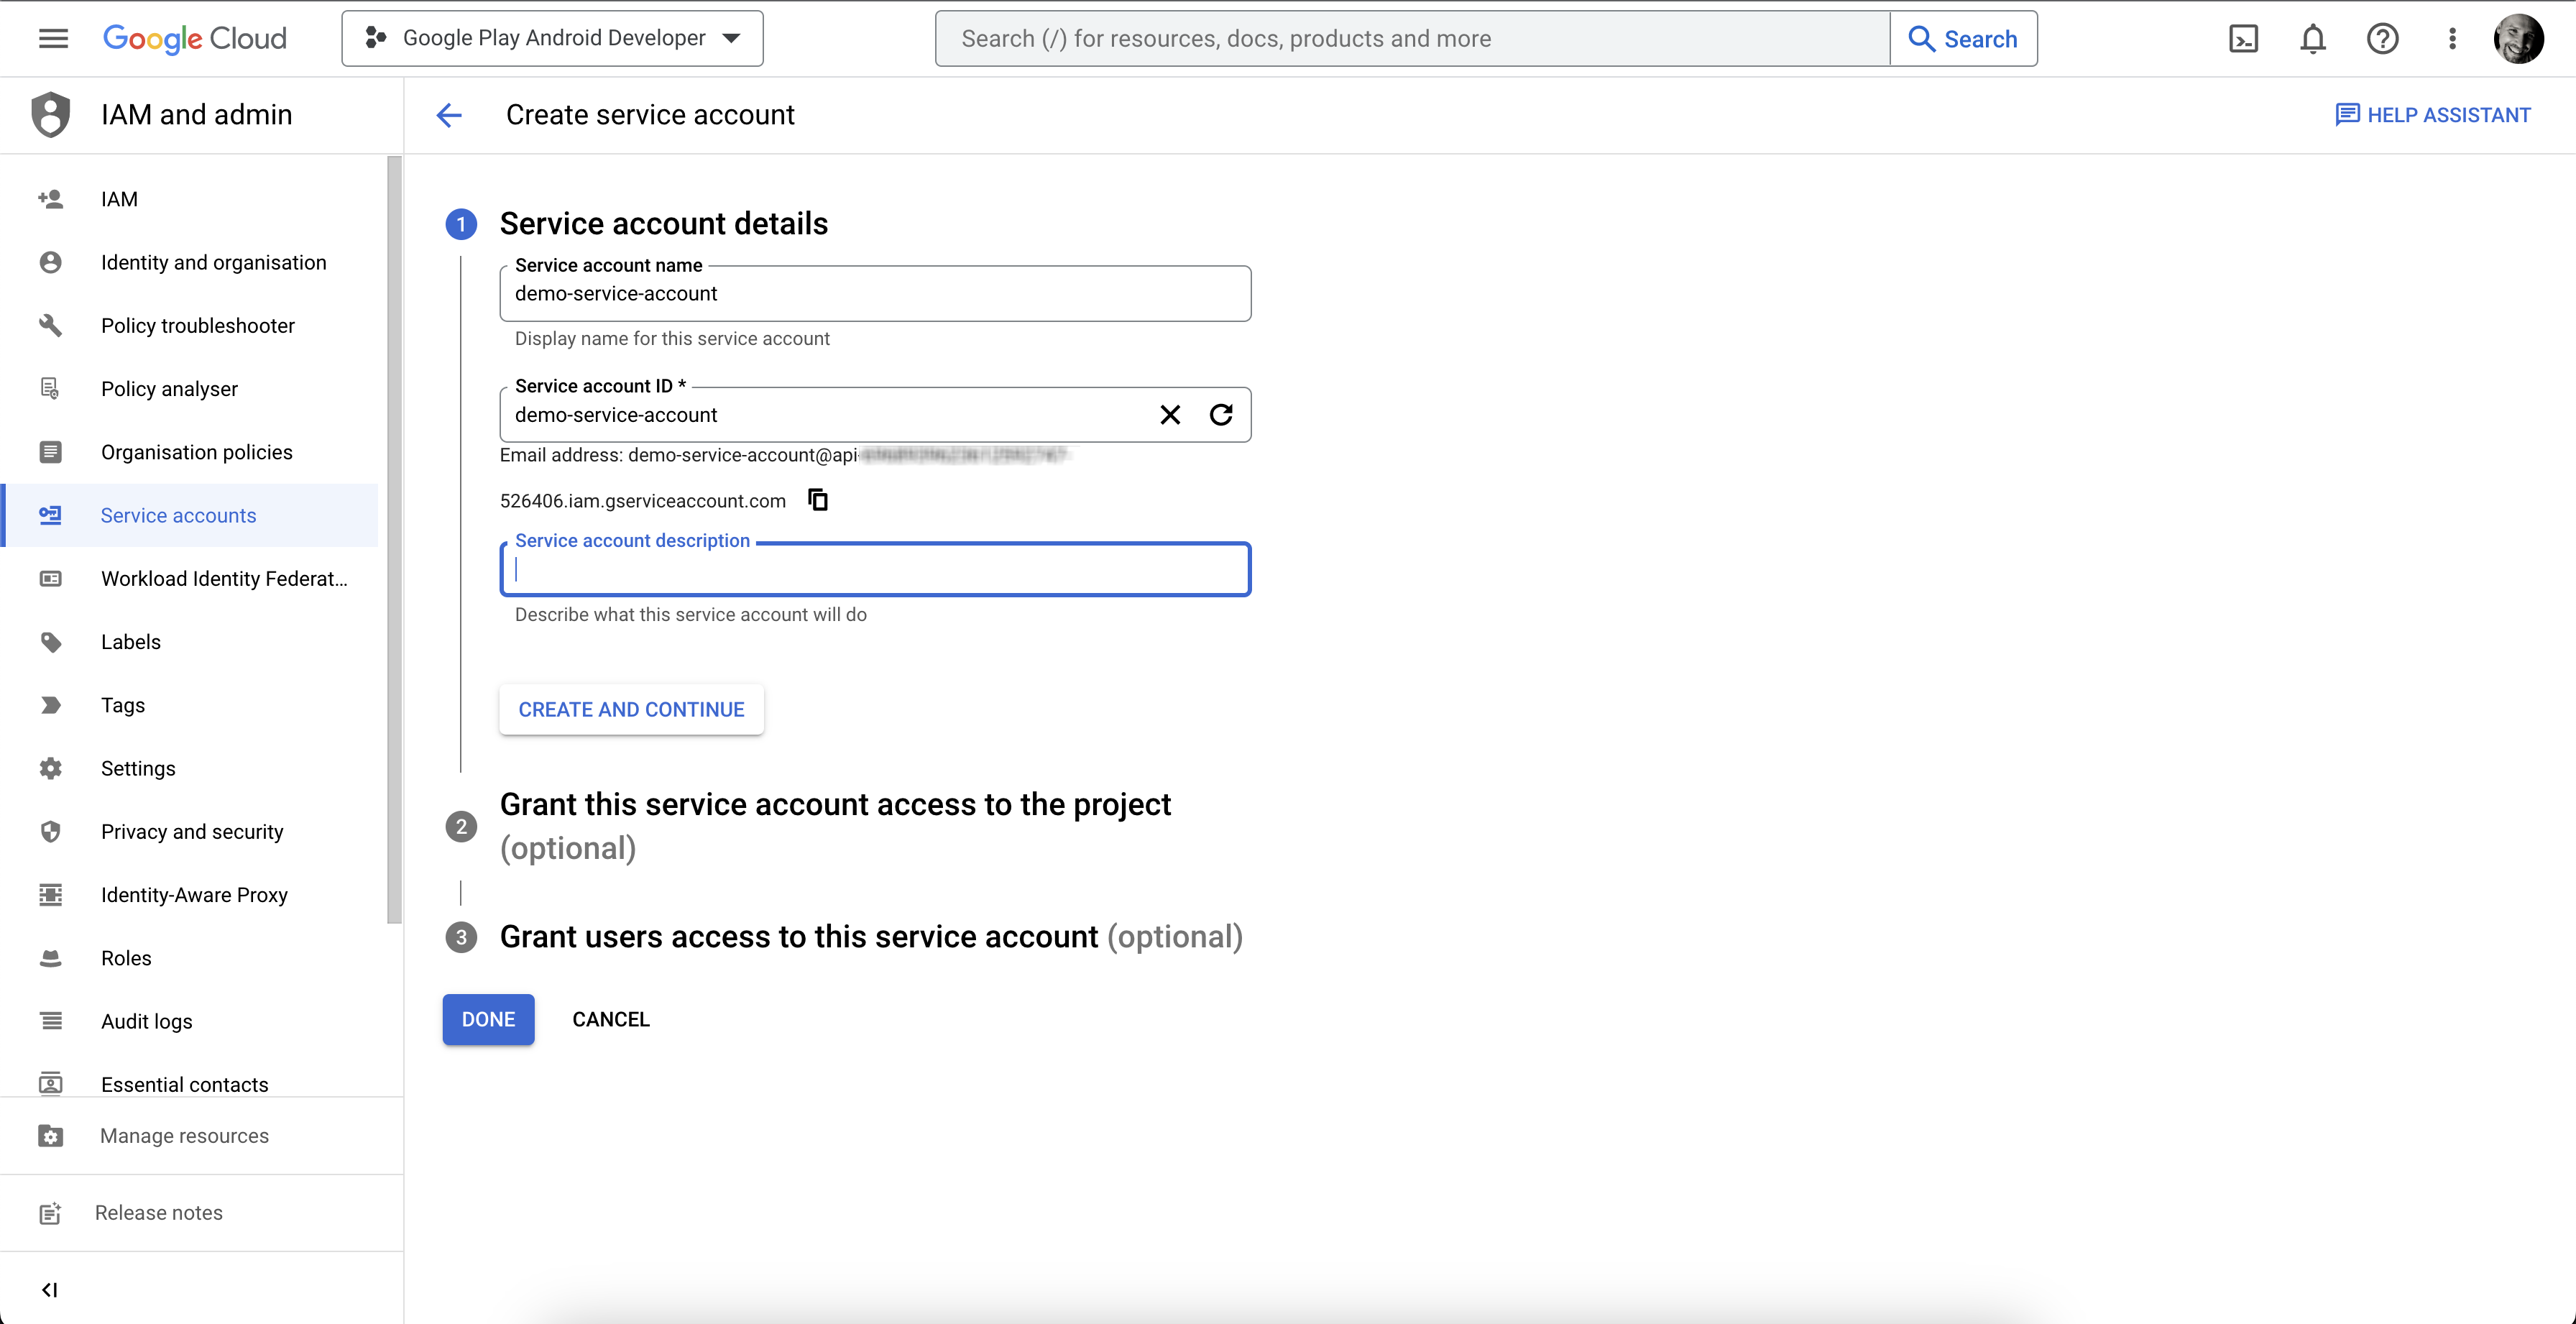
Task: Open Roles in the sidebar
Action: pos(126,958)
